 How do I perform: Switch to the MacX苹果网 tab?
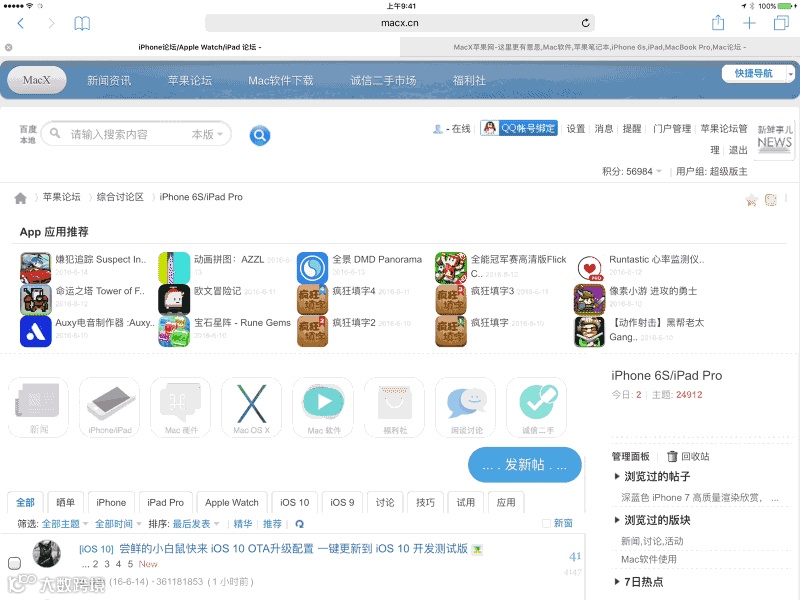coord(599,47)
